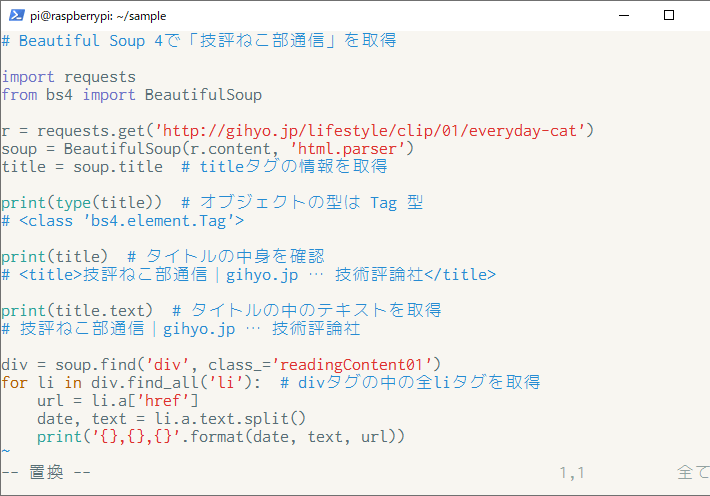710x496 pixels.
Task: Click the 'html.parser' string
Action: click(x=347, y=149)
